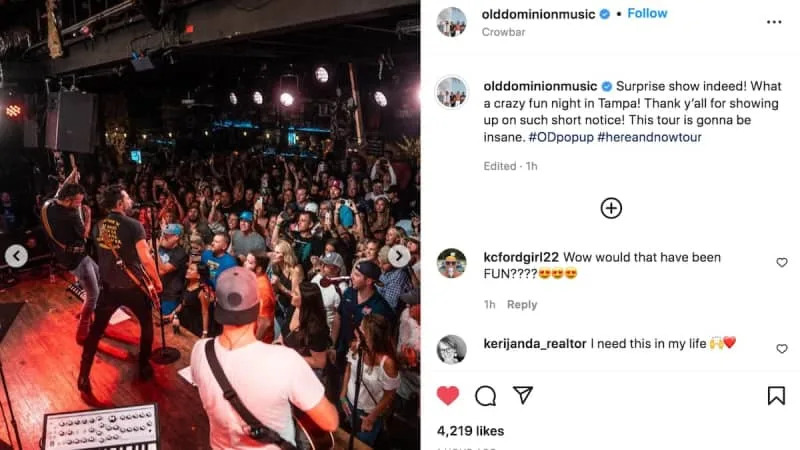The height and width of the screenshot is (450, 800).
Task: Open kerijanda_realtor username link
Action: coord(535,344)
